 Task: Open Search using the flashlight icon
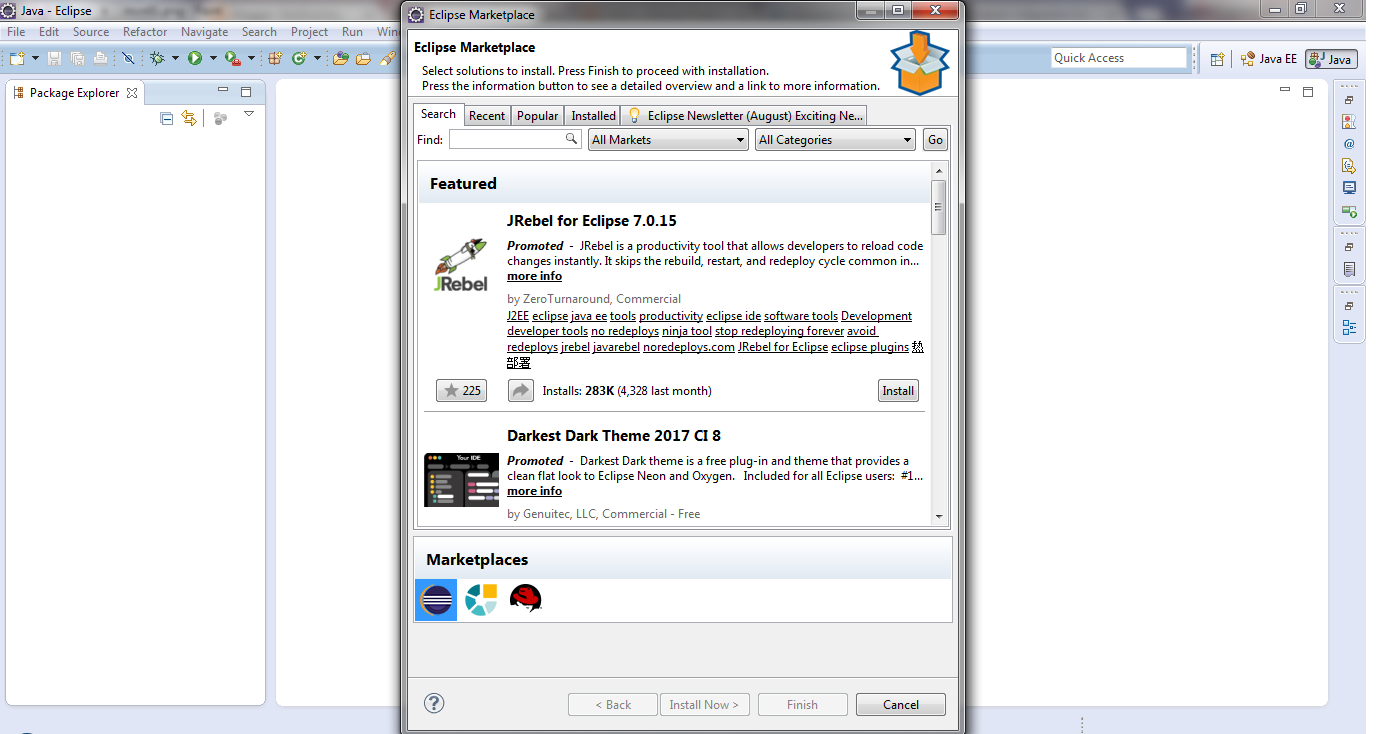[390, 58]
